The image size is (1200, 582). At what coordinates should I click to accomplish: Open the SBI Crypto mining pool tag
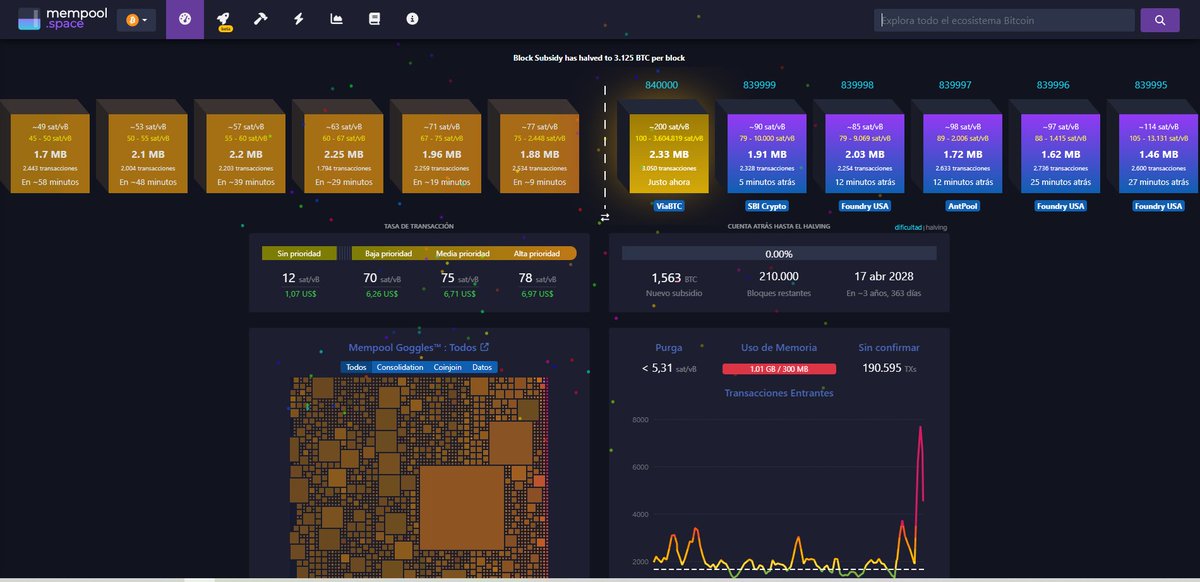point(767,206)
